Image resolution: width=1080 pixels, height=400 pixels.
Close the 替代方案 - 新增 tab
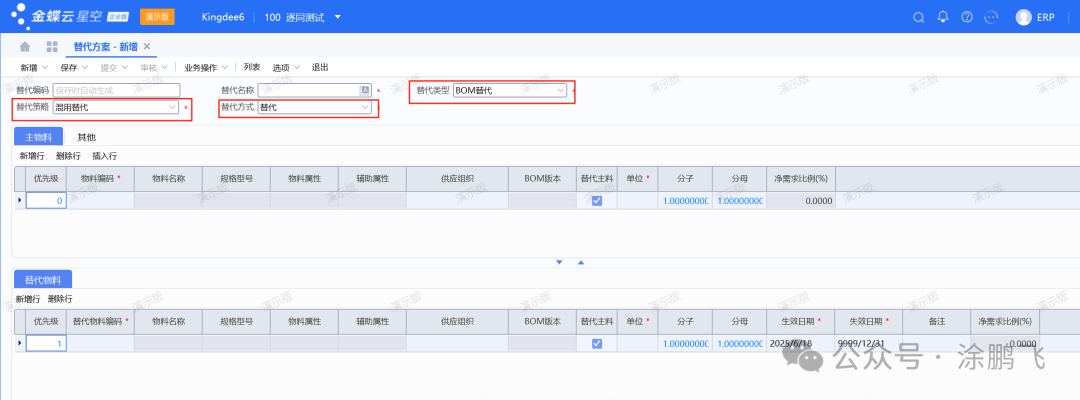pos(147,47)
